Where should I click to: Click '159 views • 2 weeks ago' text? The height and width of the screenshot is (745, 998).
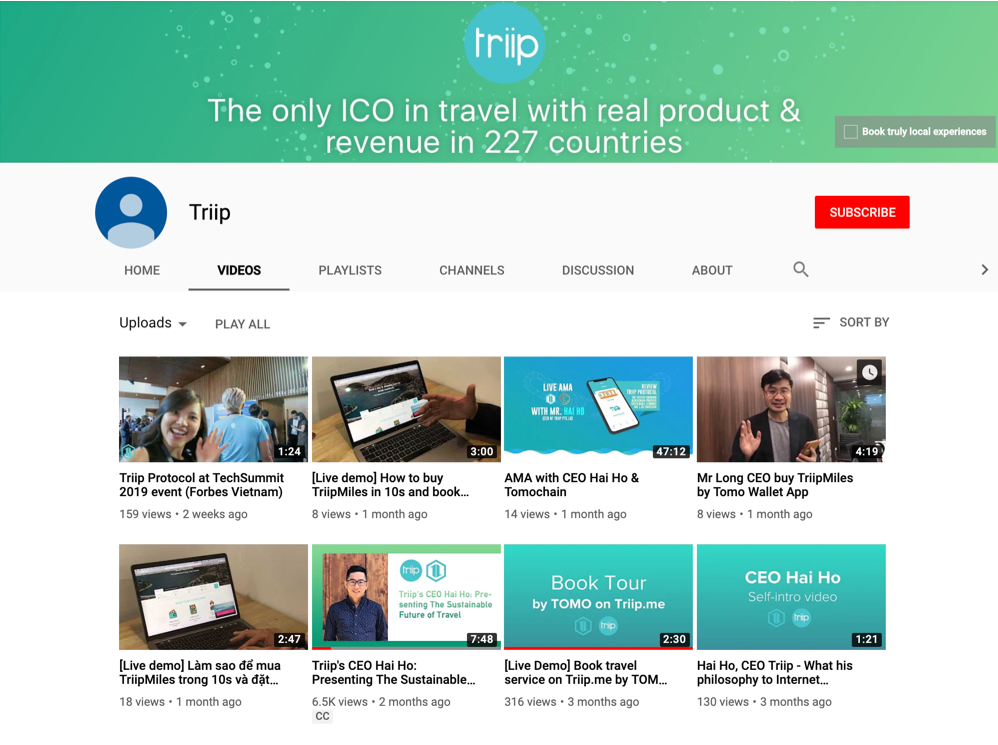(x=183, y=514)
